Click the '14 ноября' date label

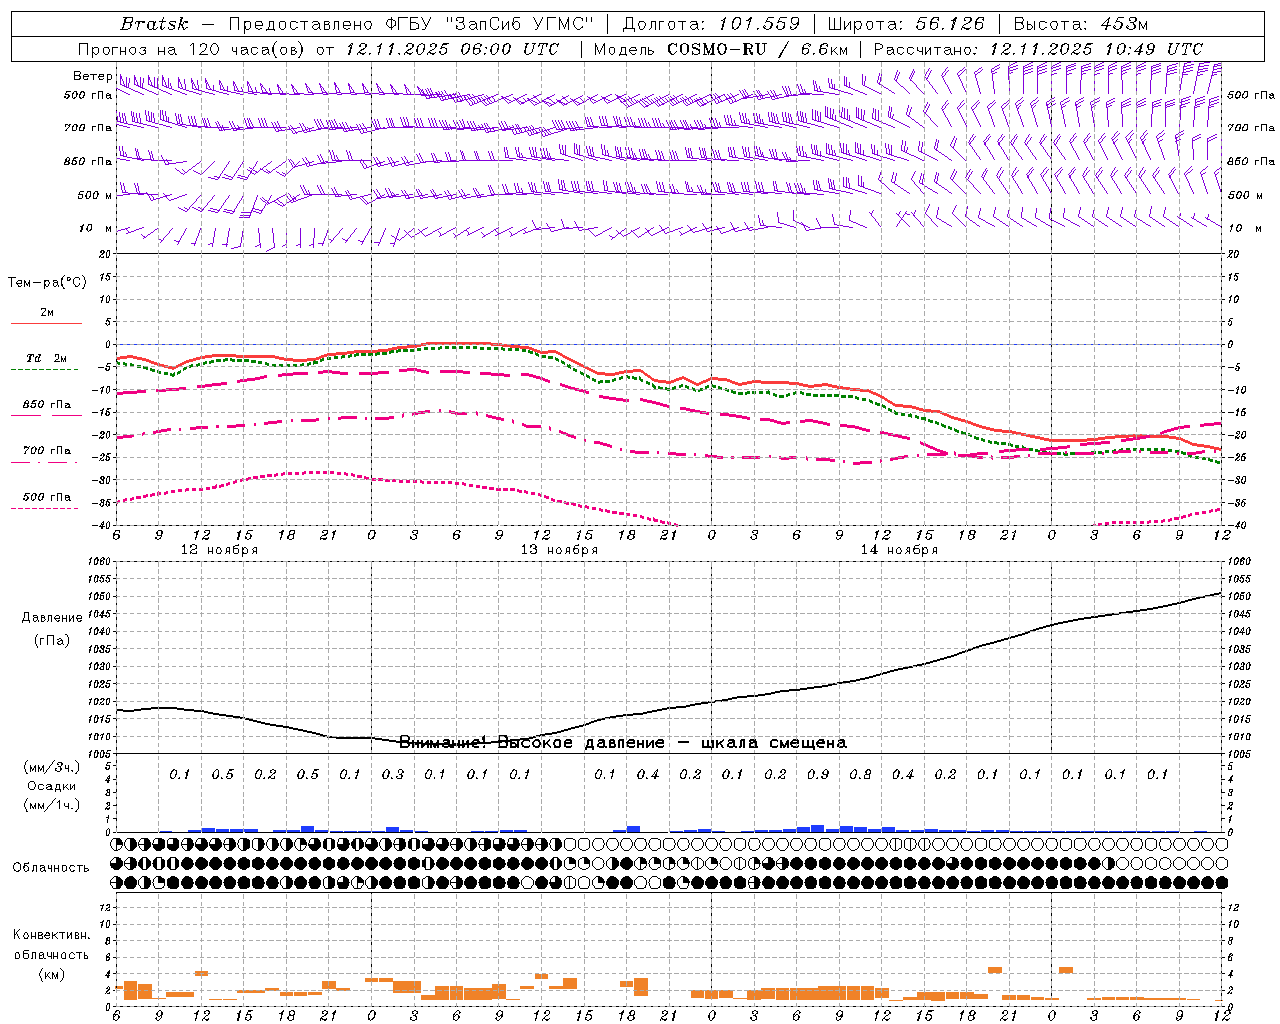[x=899, y=550]
